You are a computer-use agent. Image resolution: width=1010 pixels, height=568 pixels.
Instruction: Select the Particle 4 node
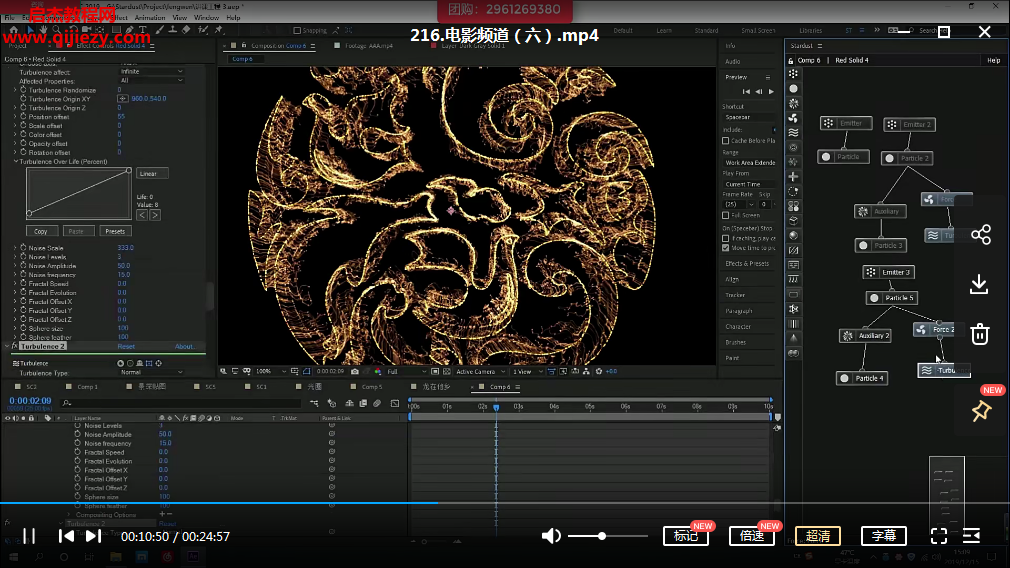(x=862, y=378)
